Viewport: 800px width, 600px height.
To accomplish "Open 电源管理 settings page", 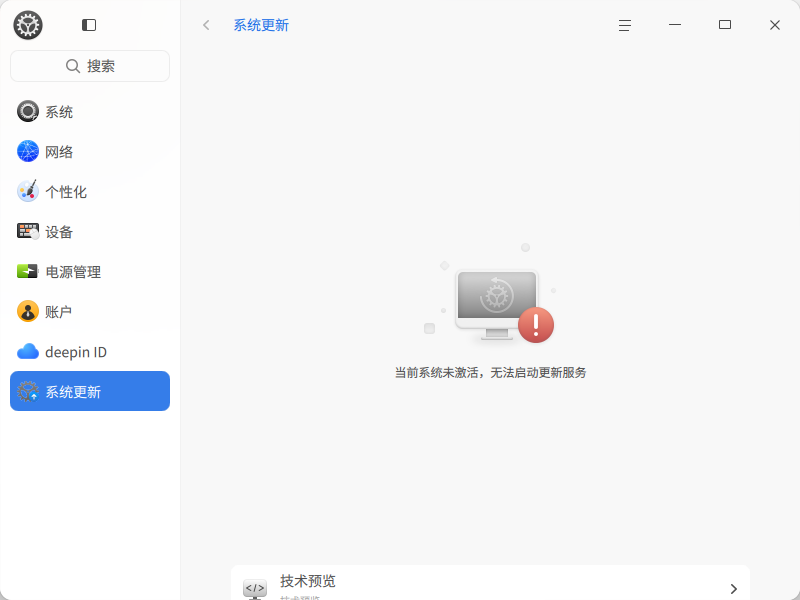I will click(x=90, y=272).
